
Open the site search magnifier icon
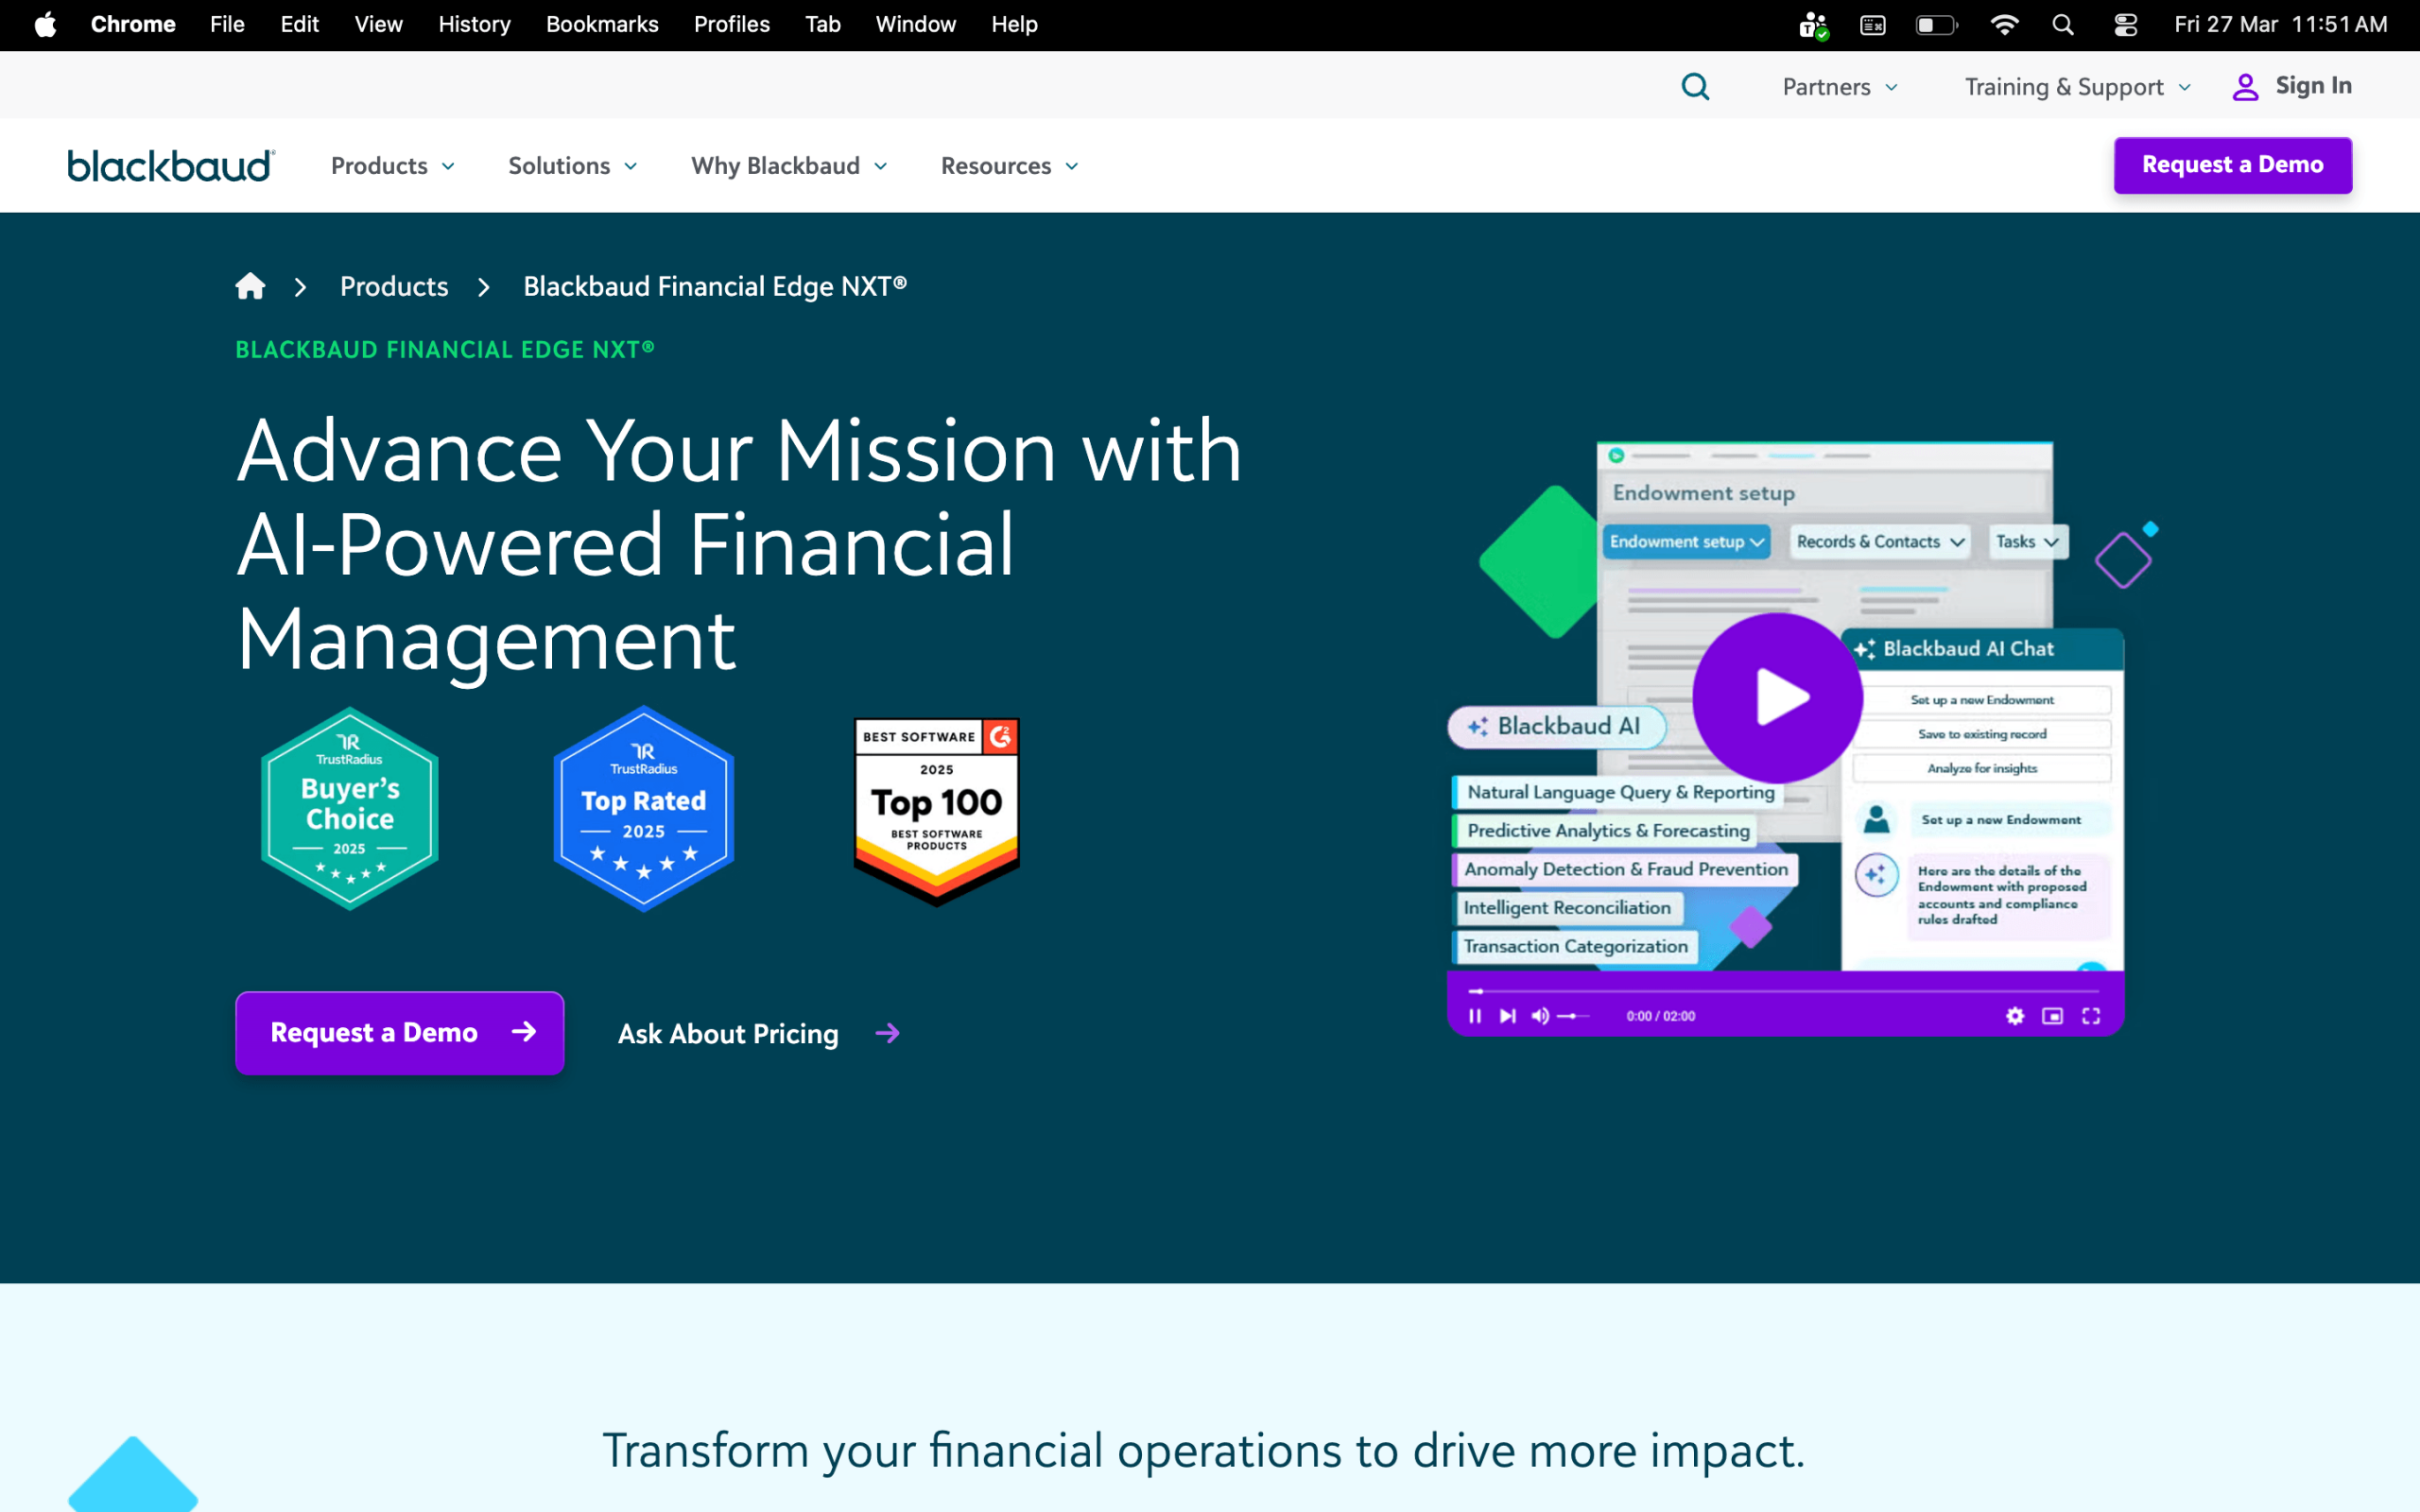point(1695,87)
